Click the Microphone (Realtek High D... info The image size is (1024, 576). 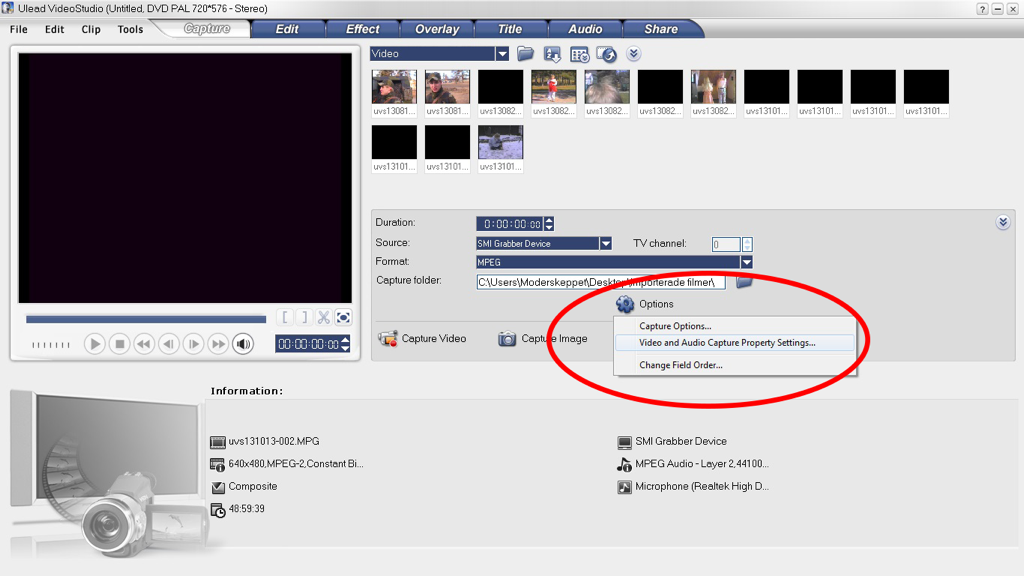coord(701,487)
